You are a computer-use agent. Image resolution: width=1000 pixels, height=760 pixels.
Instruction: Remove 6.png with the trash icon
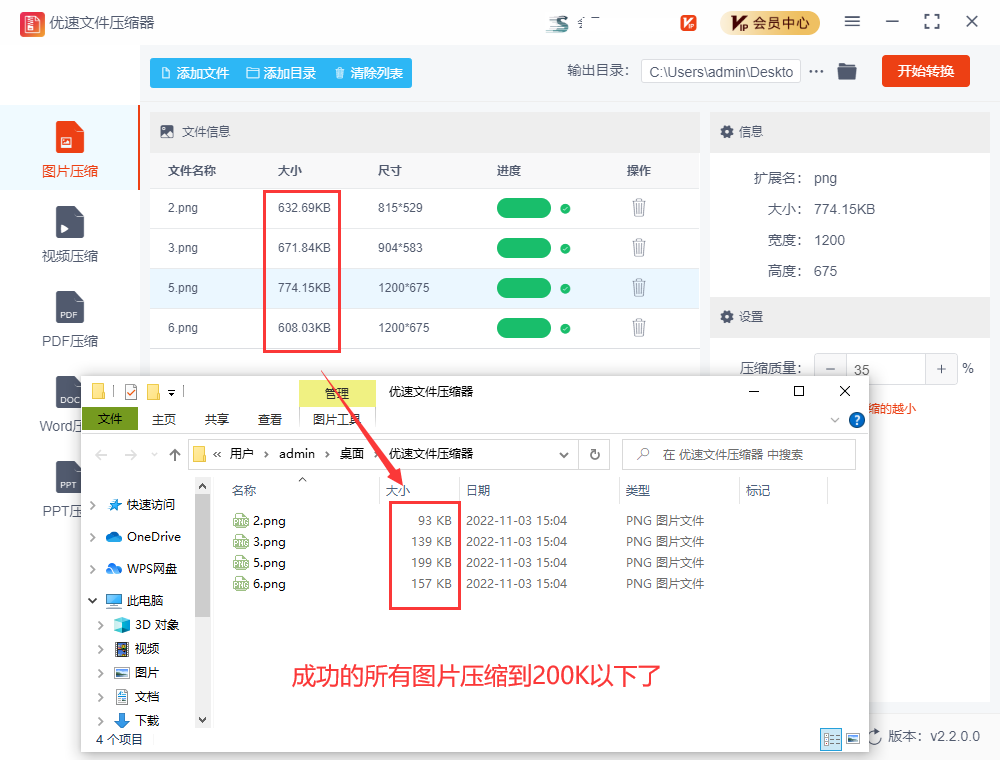click(638, 328)
